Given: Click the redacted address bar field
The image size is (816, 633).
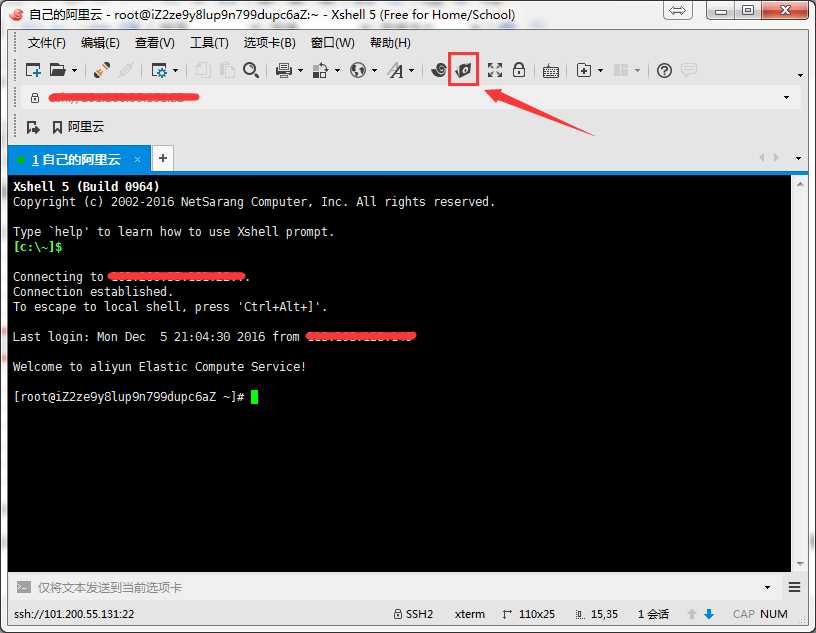Looking at the screenshot, I should [x=411, y=97].
